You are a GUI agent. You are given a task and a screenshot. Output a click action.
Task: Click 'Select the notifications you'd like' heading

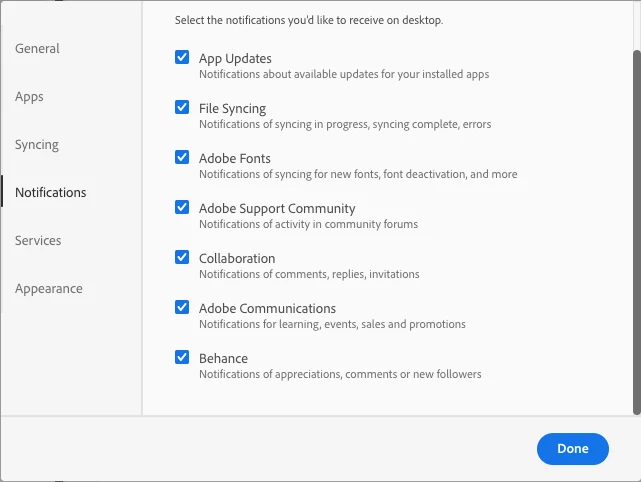click(x=309, y=20)
